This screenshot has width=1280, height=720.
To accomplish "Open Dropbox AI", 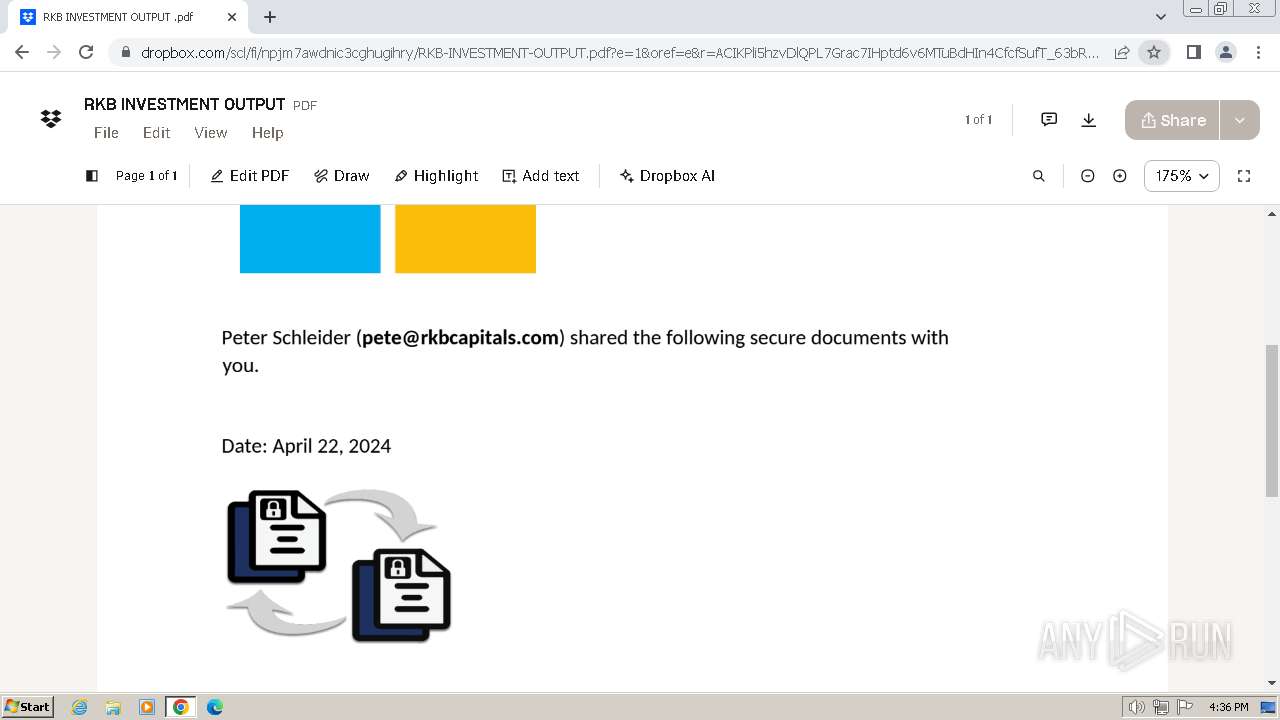I will [667, 176].
